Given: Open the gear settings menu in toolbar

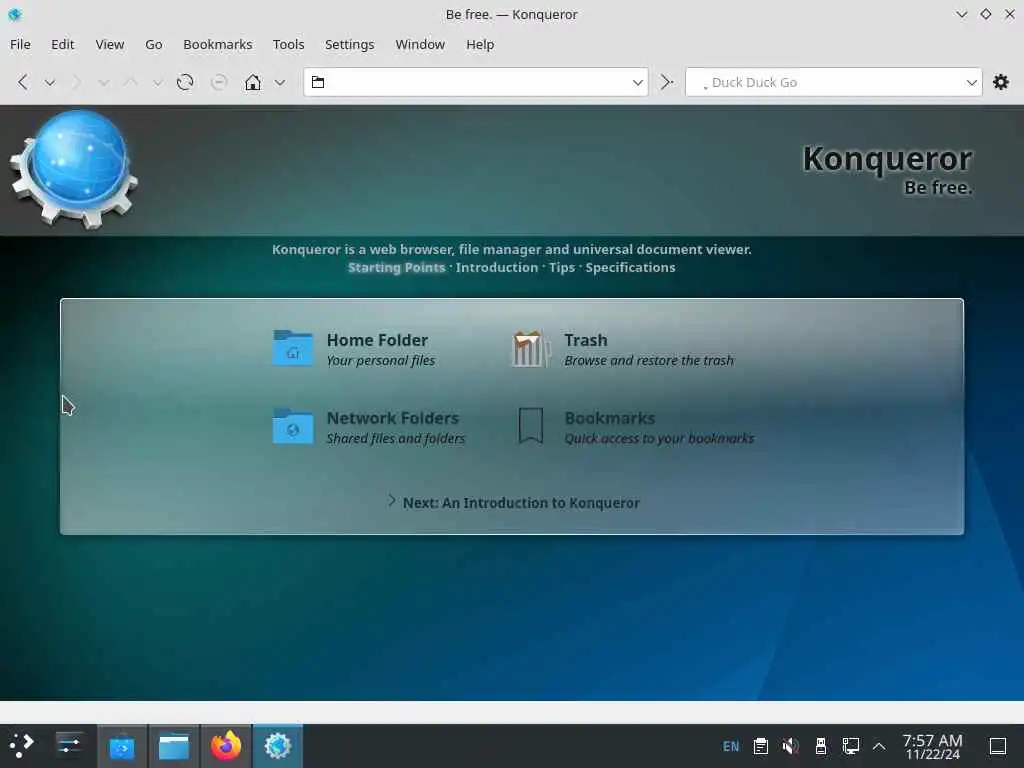Looking at the screenshot, I should click(1000, 82).
